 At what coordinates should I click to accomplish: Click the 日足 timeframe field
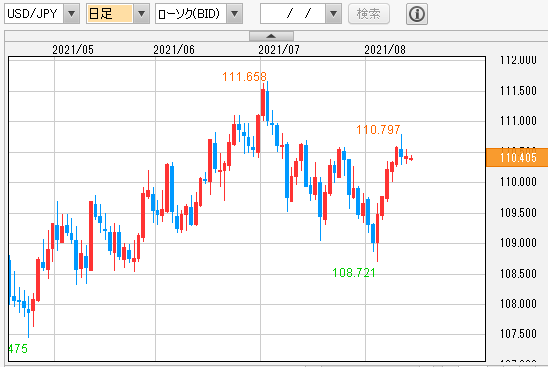click(110, 14)
